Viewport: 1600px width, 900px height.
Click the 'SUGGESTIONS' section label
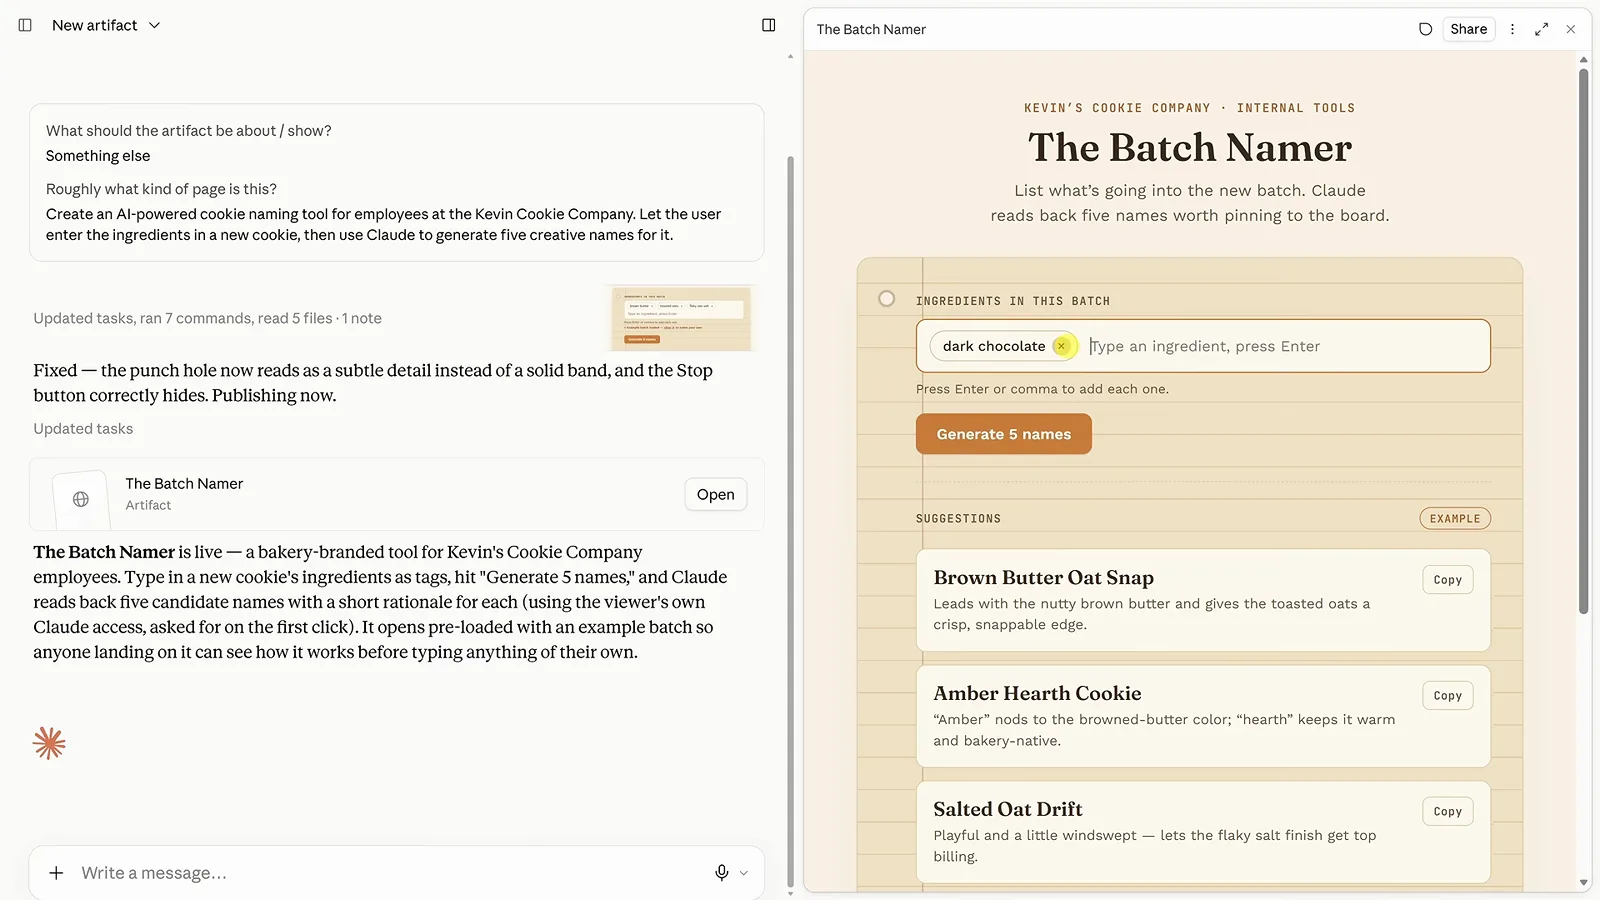[958, 518]
